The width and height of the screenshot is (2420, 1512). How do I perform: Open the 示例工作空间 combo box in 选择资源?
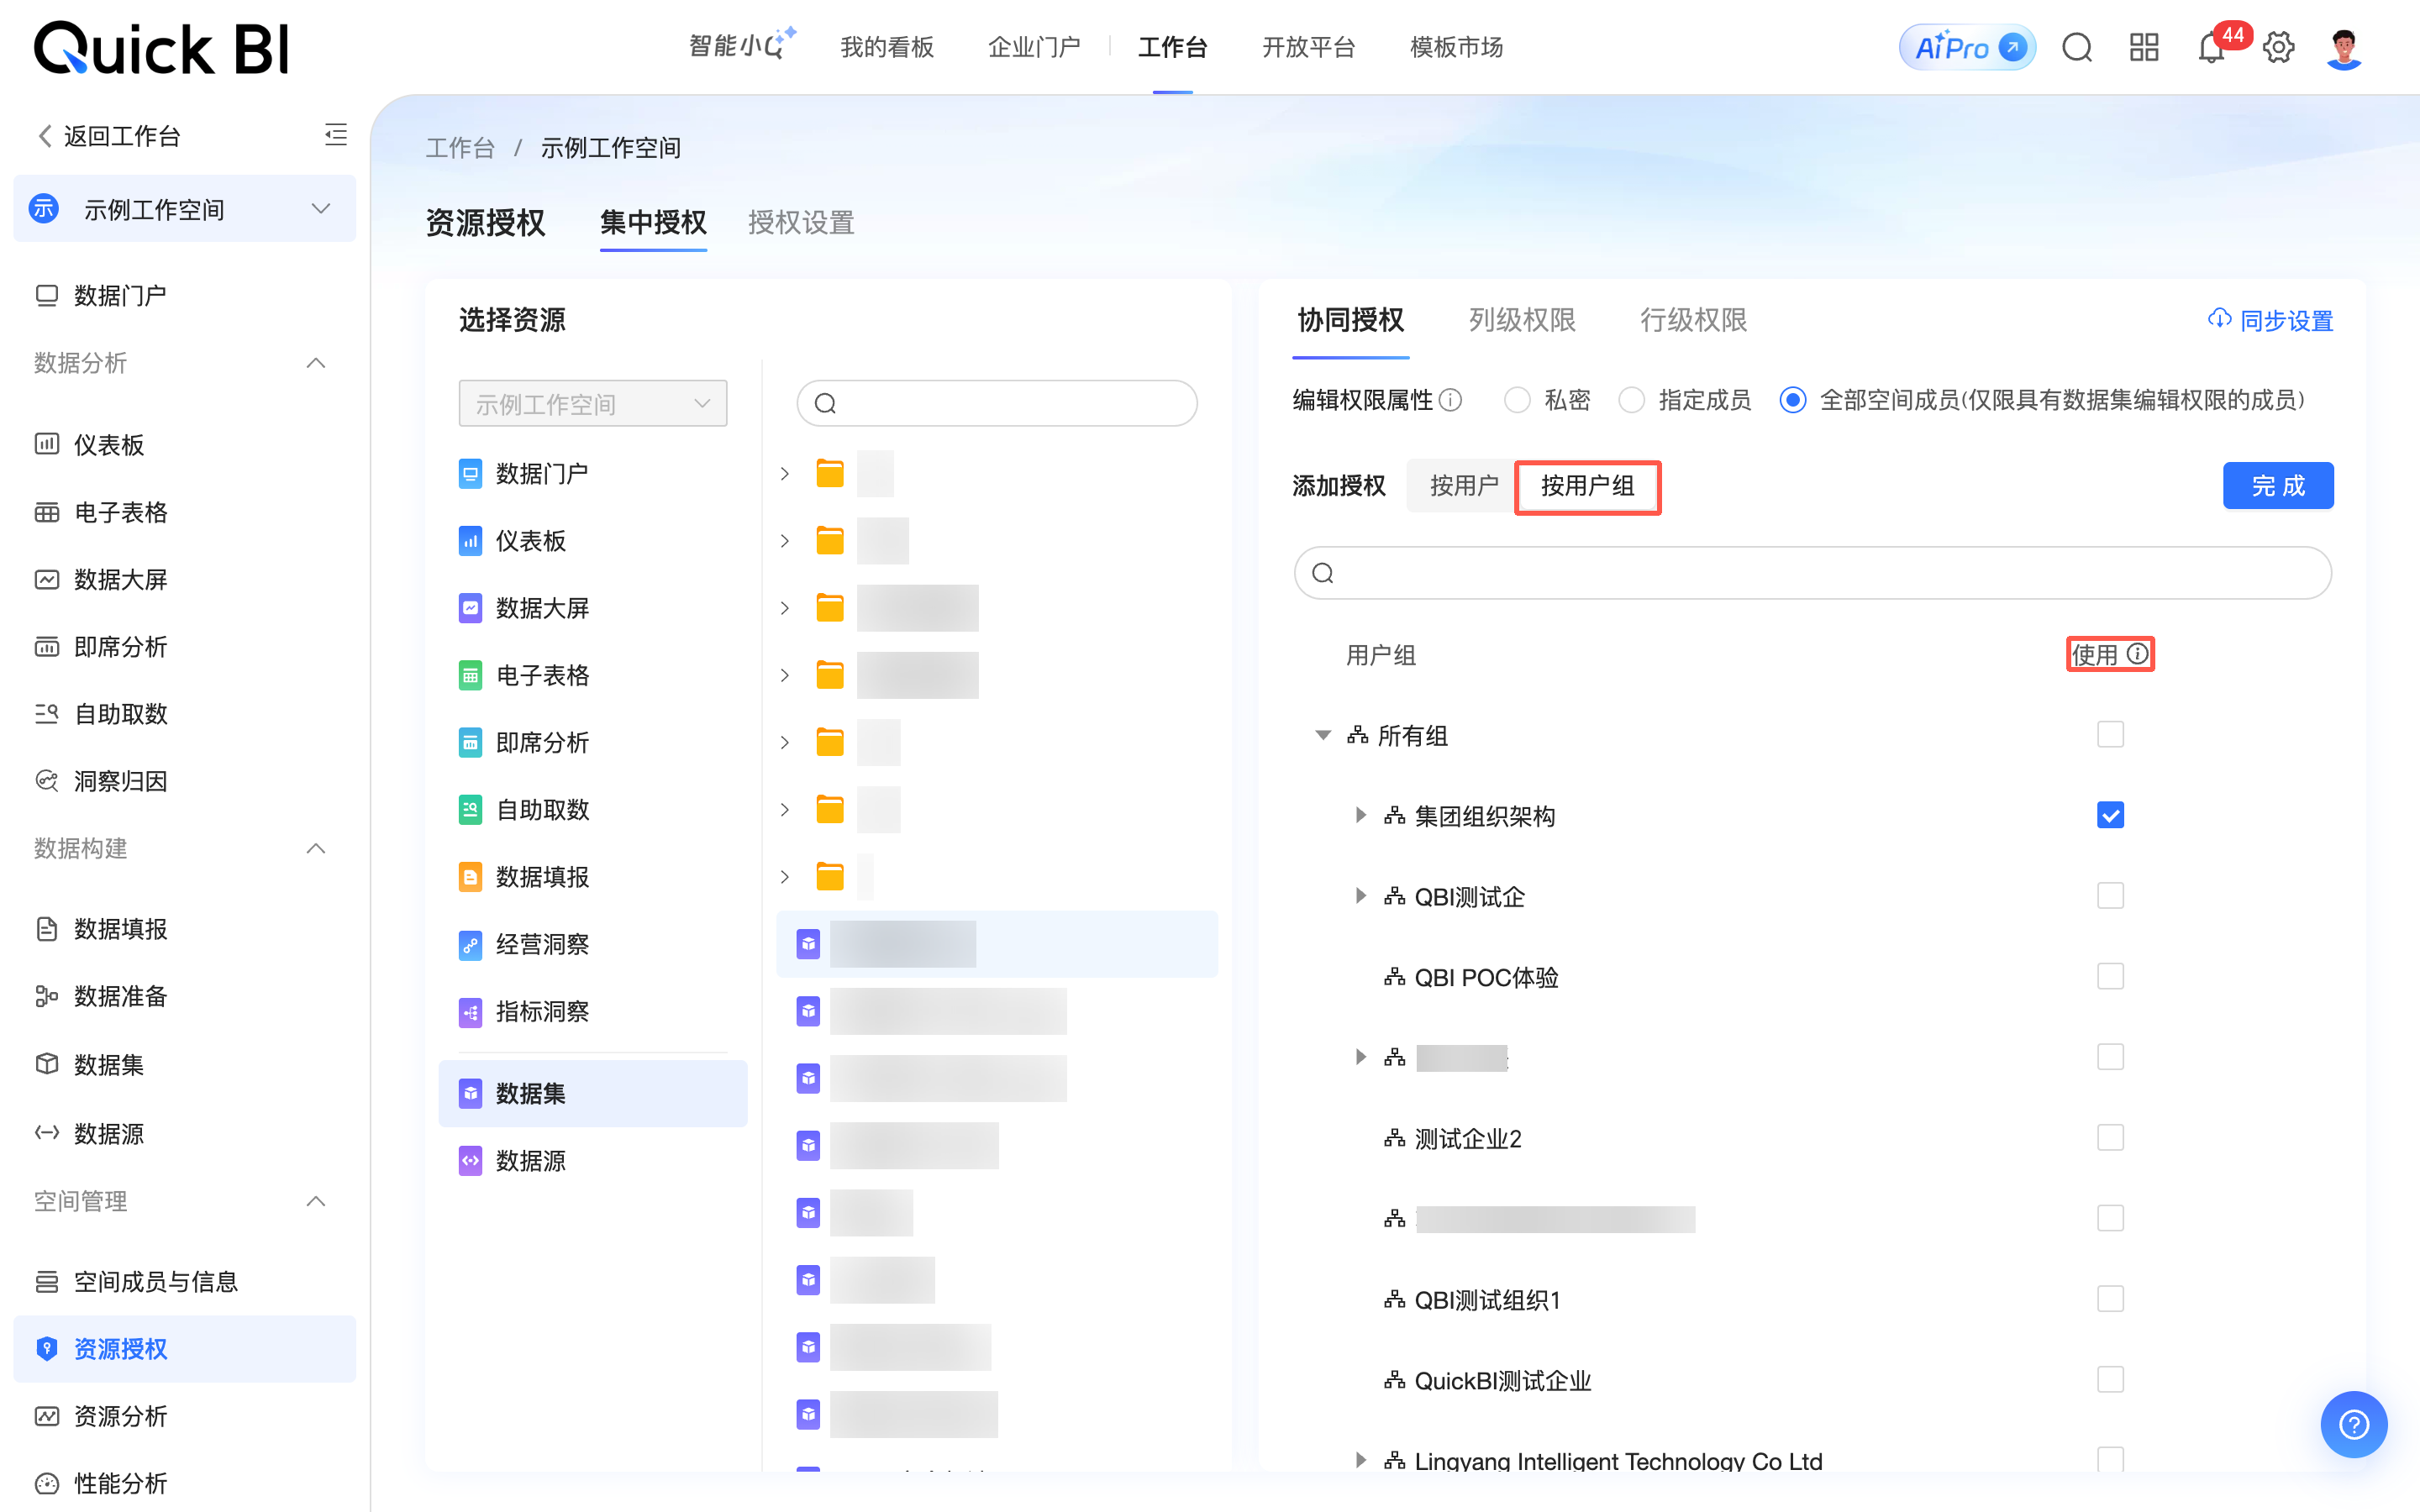(593, 403)
